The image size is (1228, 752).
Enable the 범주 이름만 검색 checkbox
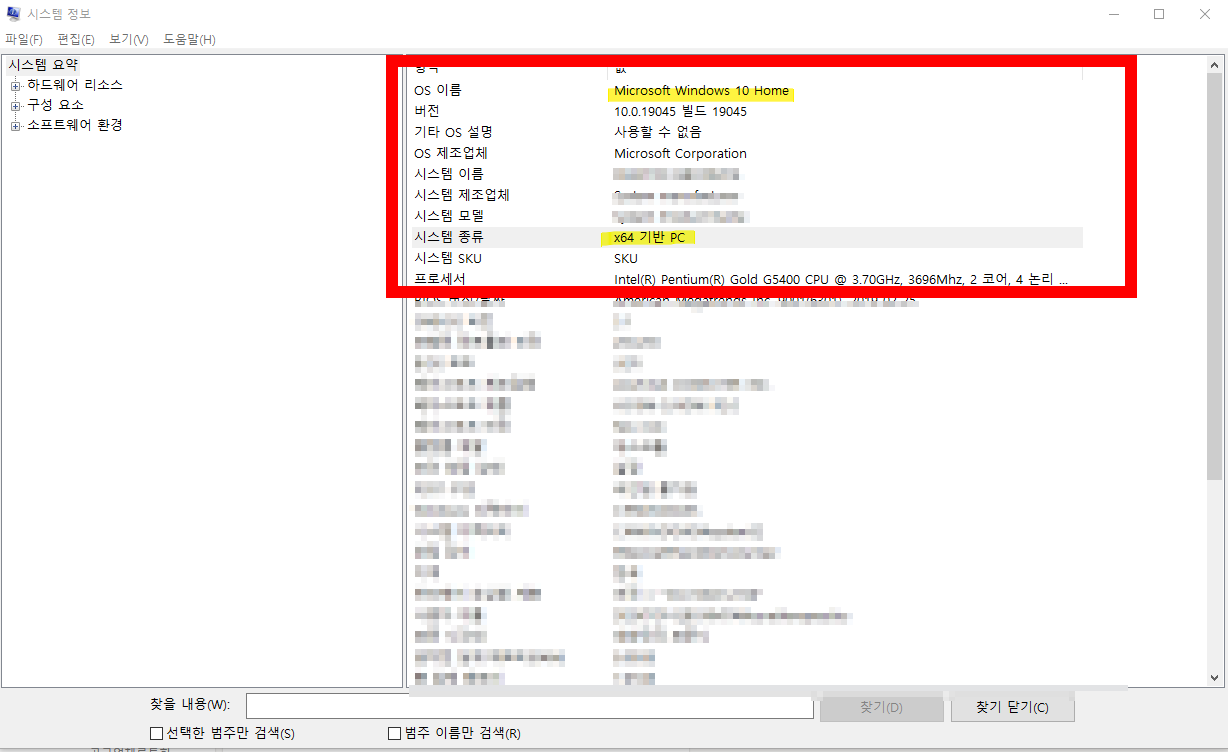[x=394, y=732]
